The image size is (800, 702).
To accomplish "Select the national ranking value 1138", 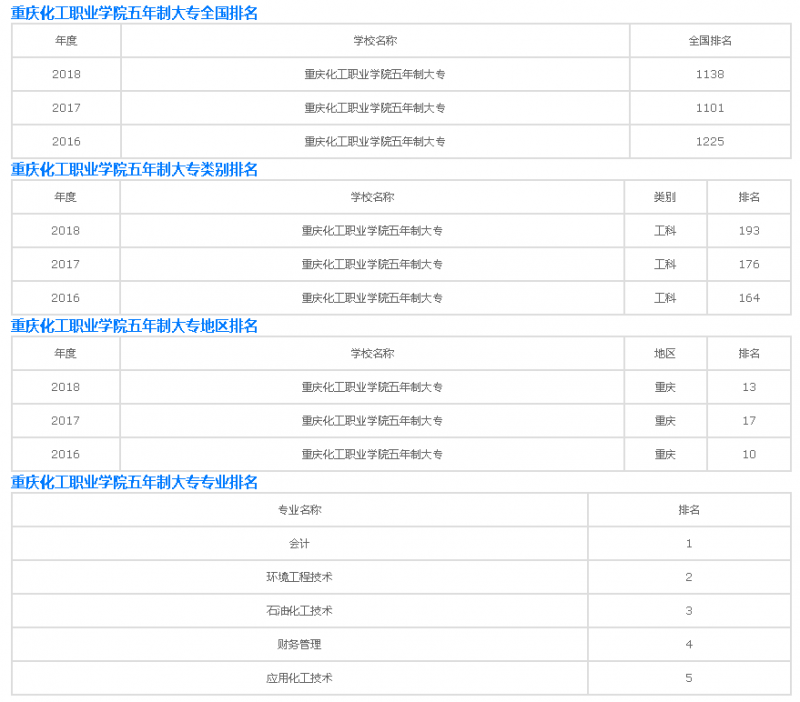I will (x=709, y=74).
